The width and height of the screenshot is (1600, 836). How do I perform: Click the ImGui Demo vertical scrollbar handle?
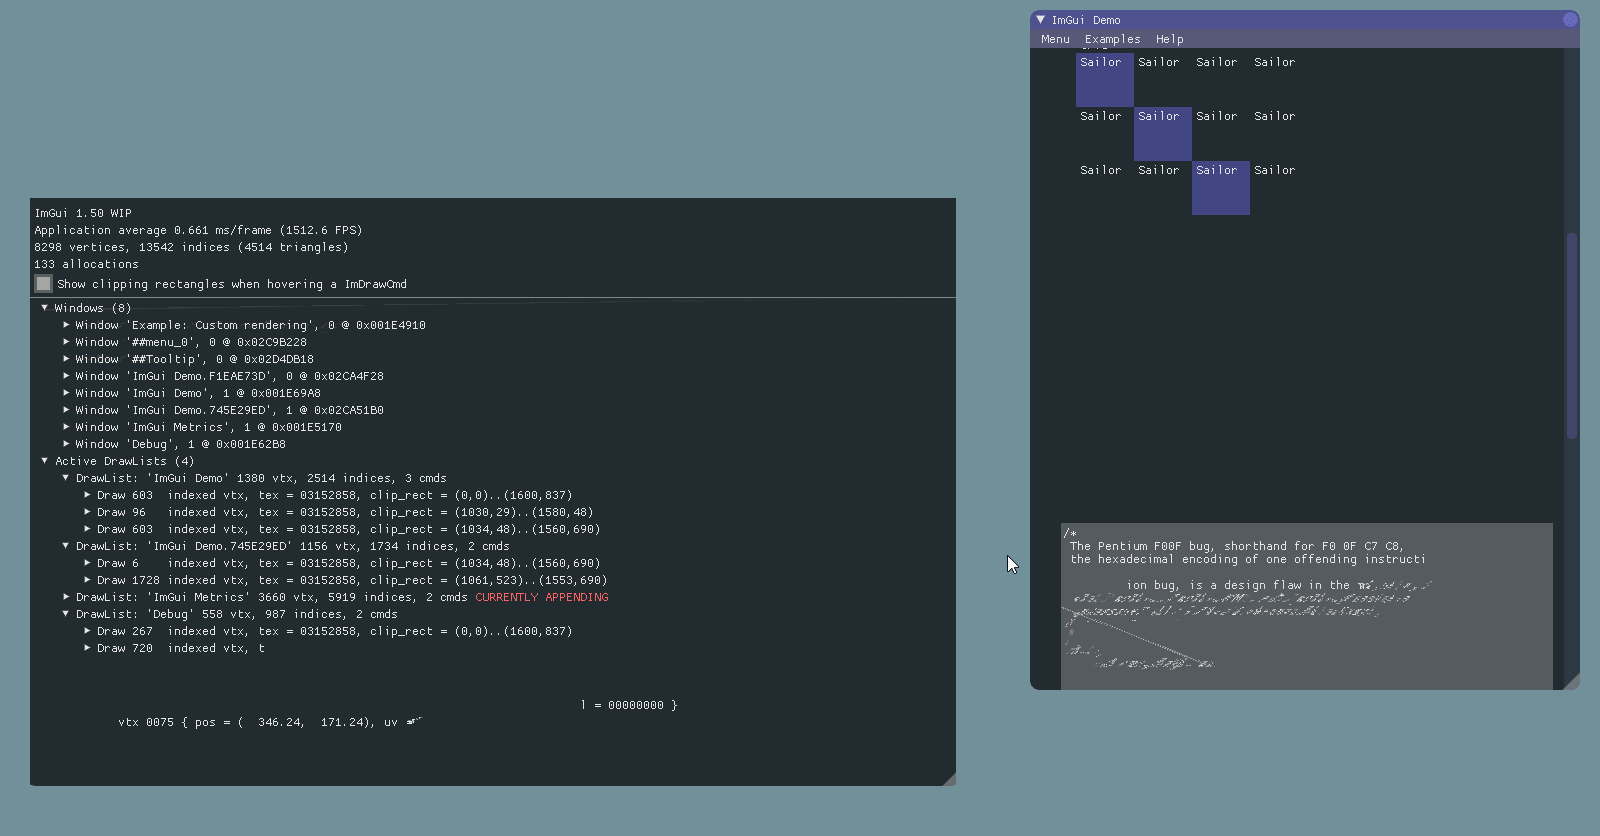pyautogui.click(x=1572, y=336)
